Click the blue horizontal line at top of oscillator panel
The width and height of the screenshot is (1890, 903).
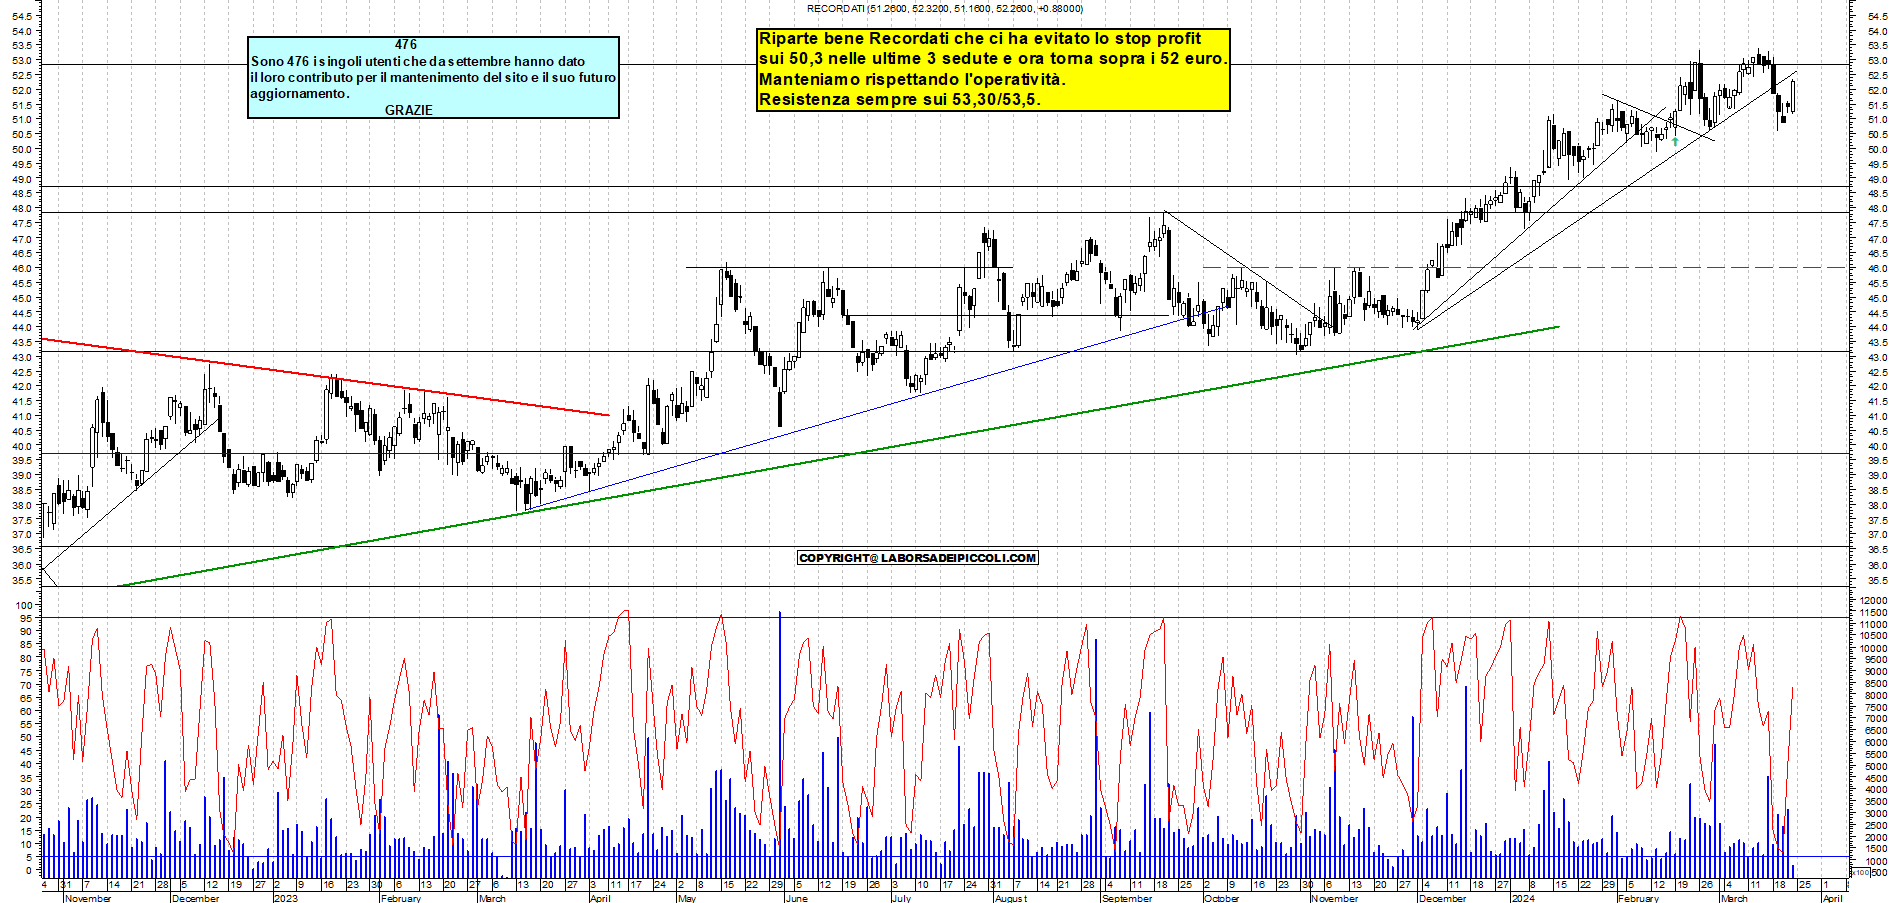click(945, 617)
